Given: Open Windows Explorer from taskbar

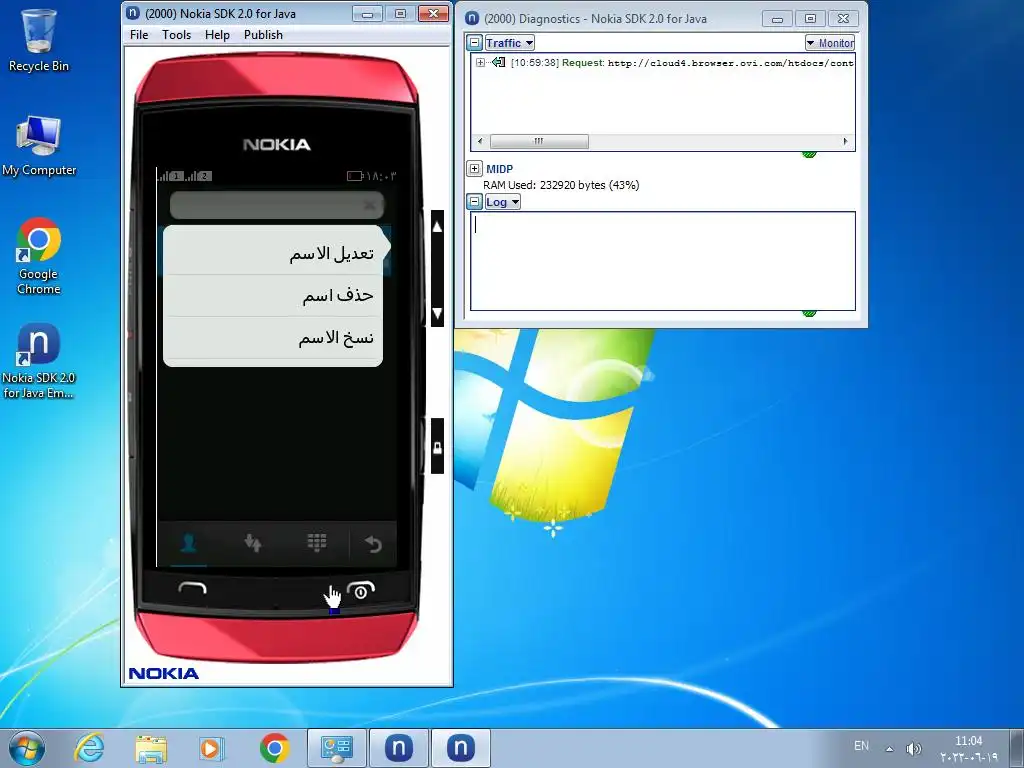Looking at the screenshot, I should tap(151, 748).
